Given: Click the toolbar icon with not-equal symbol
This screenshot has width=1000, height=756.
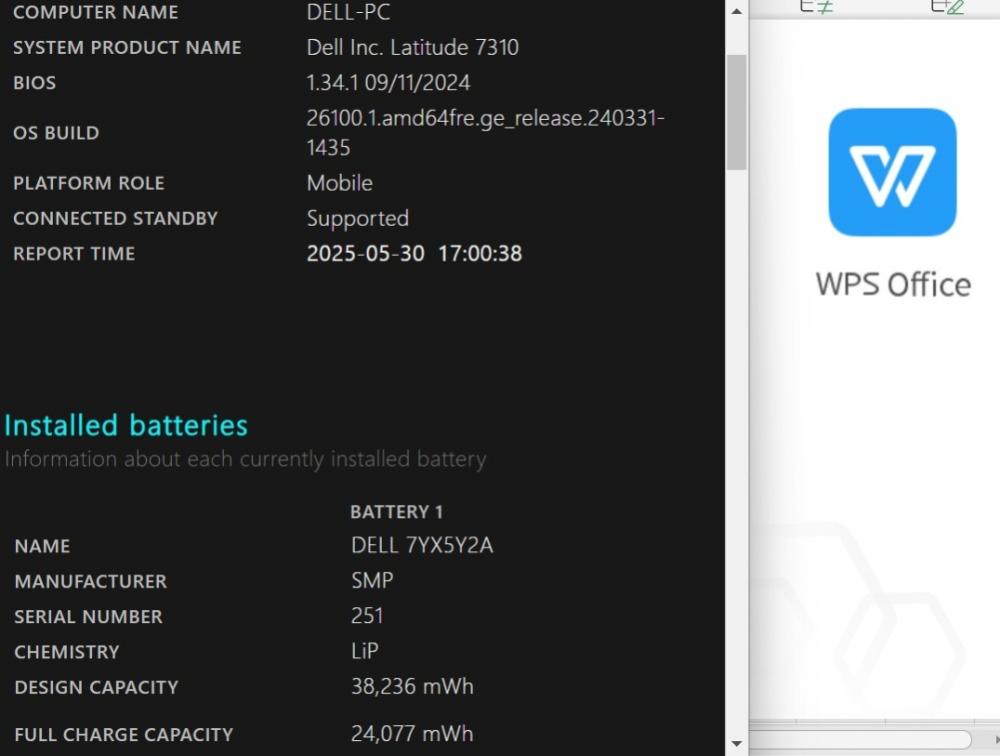Looking at the screenshot, I should [817, 6].
